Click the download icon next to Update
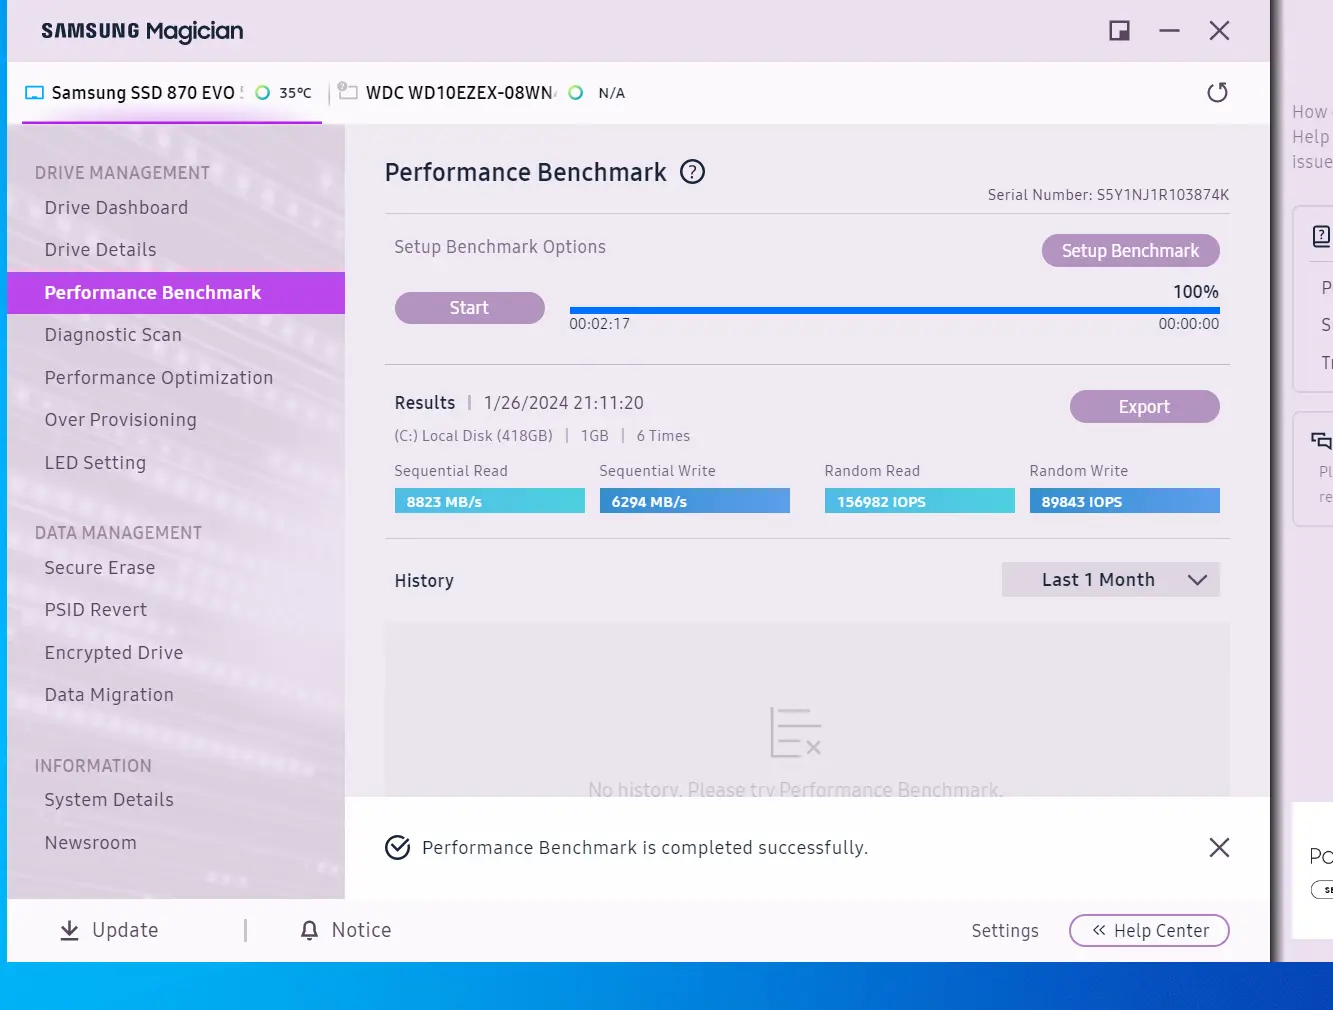This screenshot has height=1010, width=1333. 69,931
